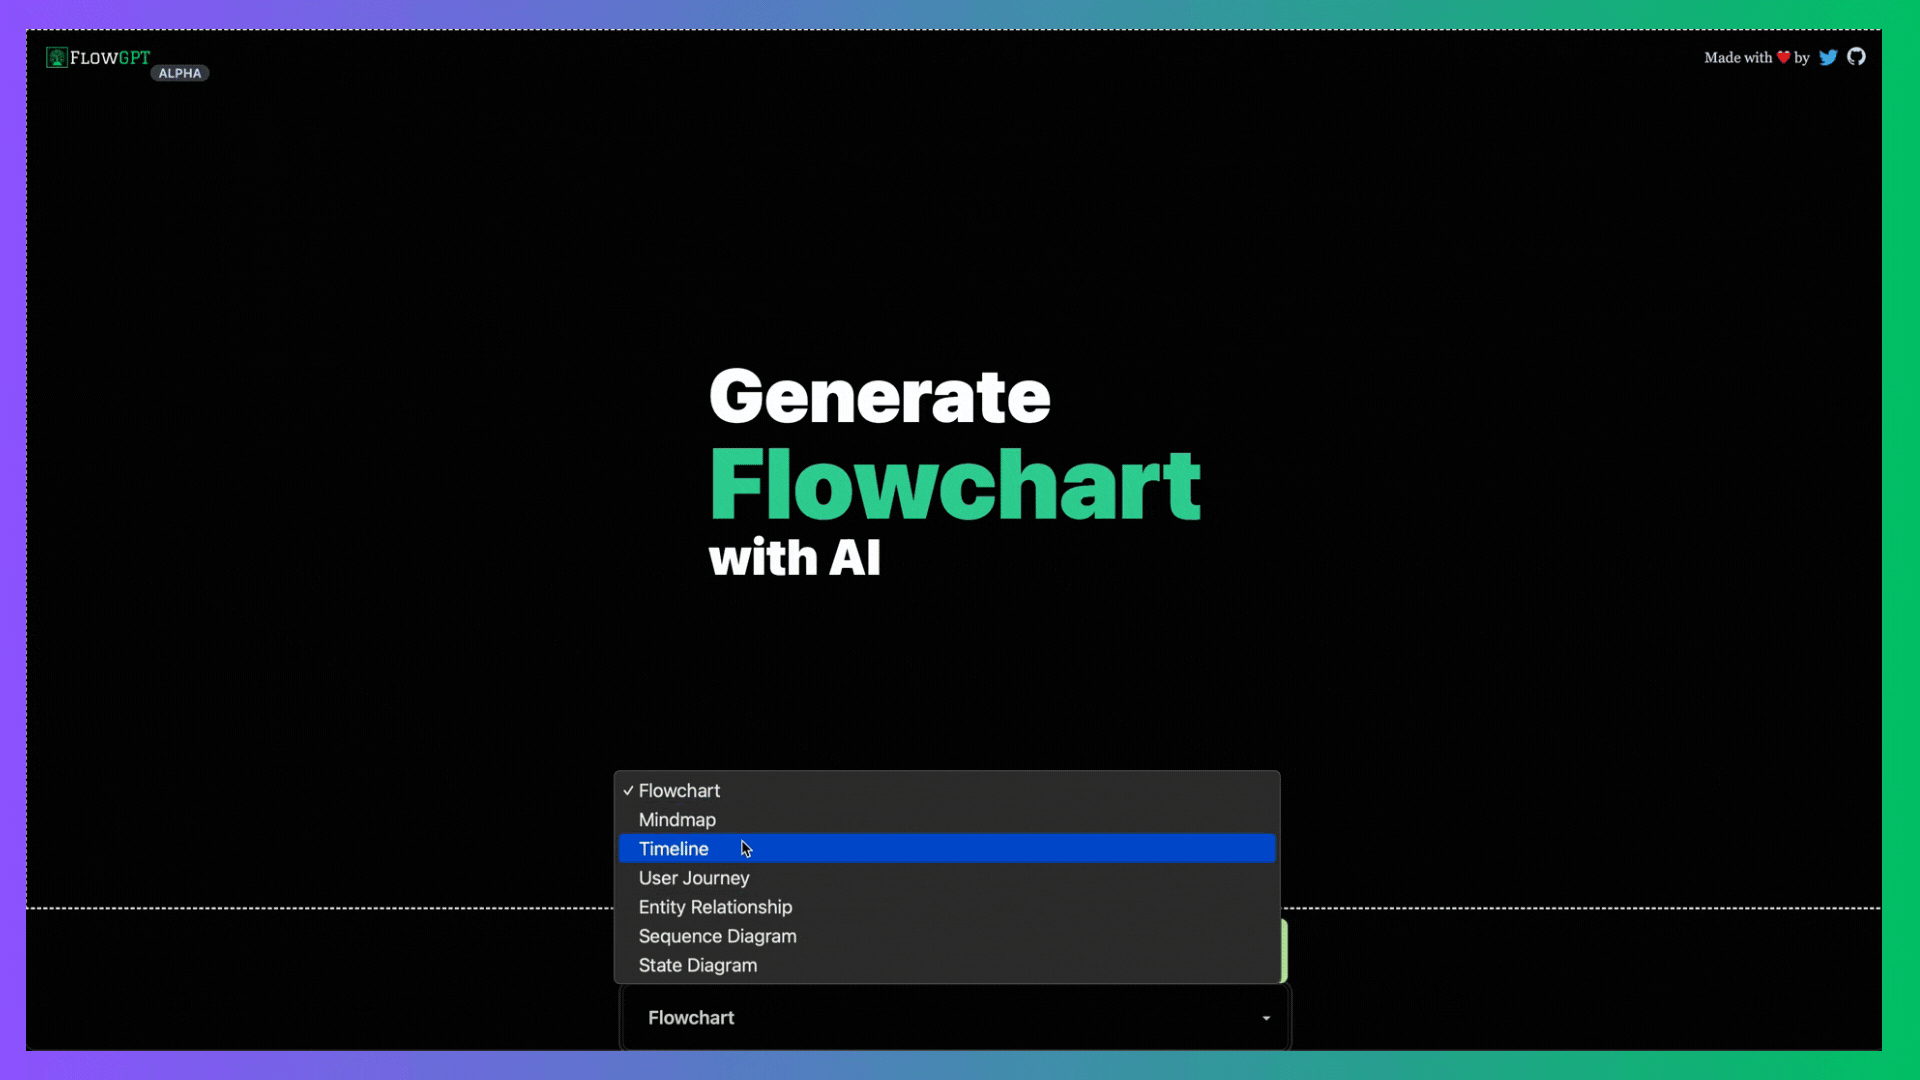The image size is (1920, 1080).
Task: Select Entity Relationship diagram
Action: click(716, 906)
